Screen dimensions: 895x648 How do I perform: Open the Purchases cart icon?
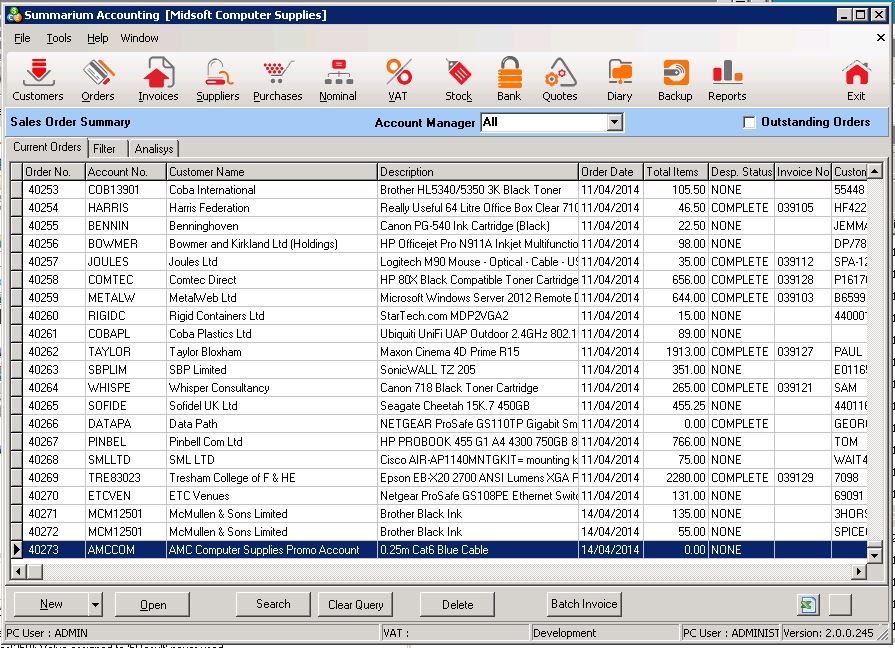click(278, 80)
